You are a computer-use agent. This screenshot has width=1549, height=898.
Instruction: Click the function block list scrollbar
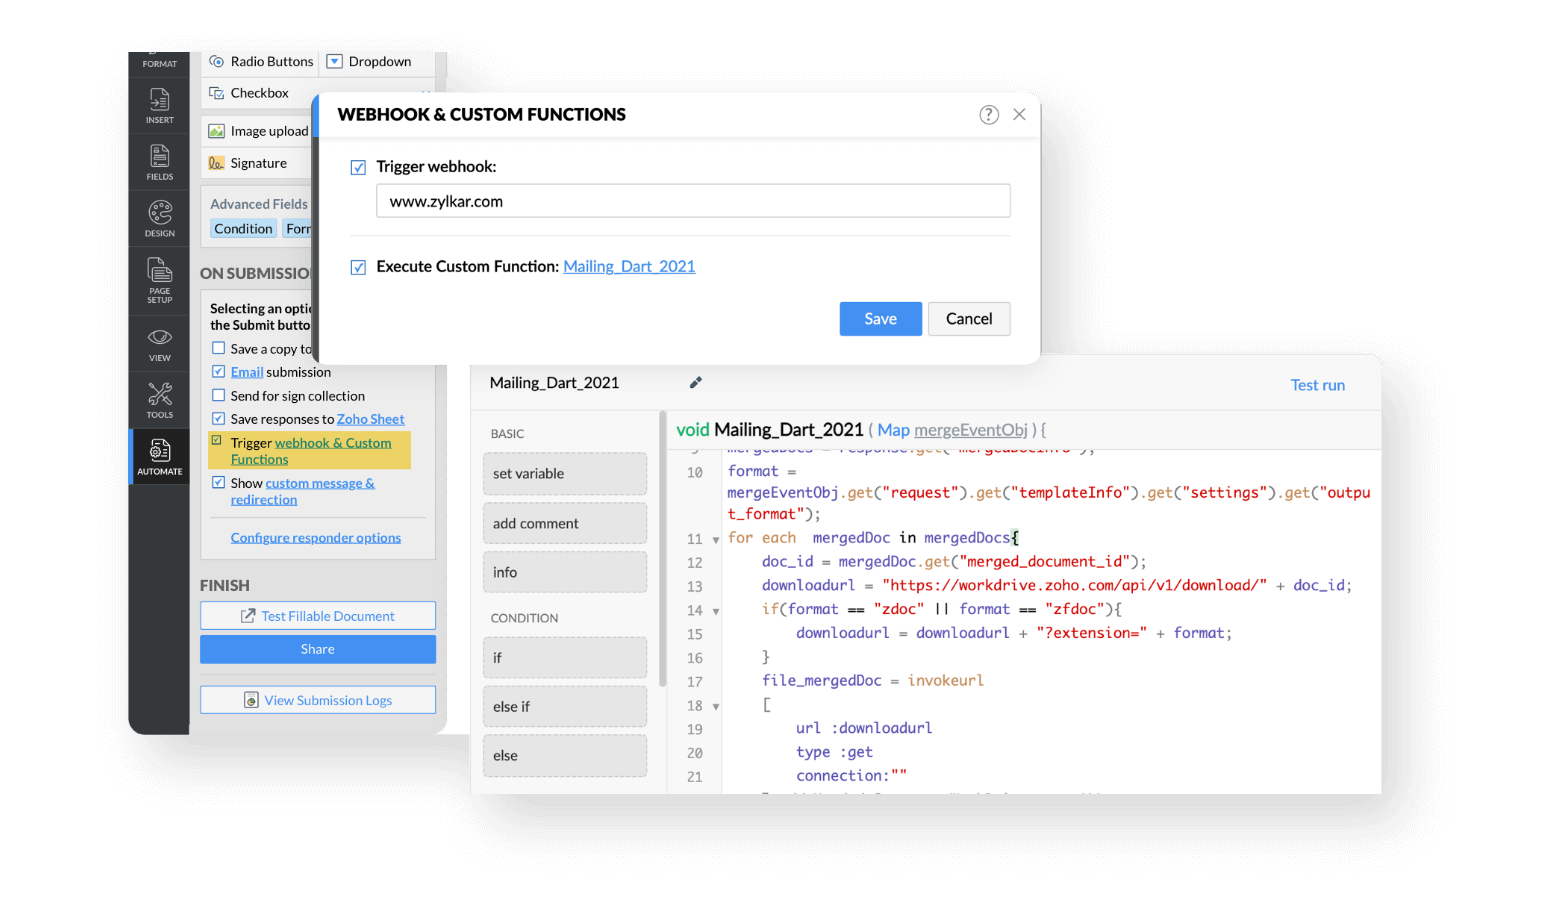tap(662, 548)
